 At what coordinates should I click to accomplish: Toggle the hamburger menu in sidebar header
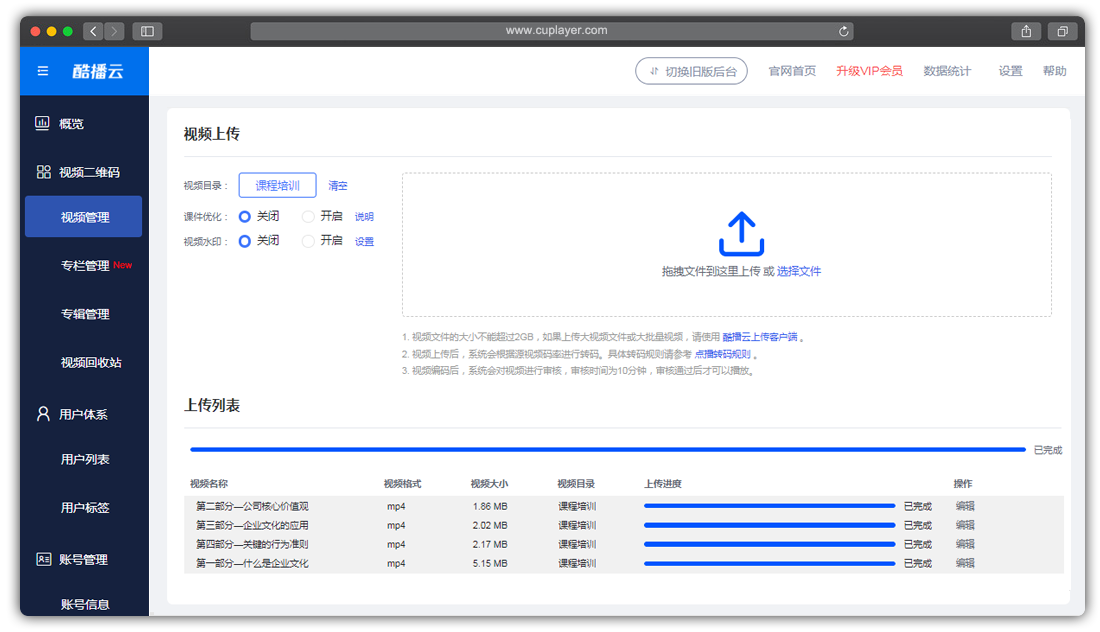click(x=43, y=71)
